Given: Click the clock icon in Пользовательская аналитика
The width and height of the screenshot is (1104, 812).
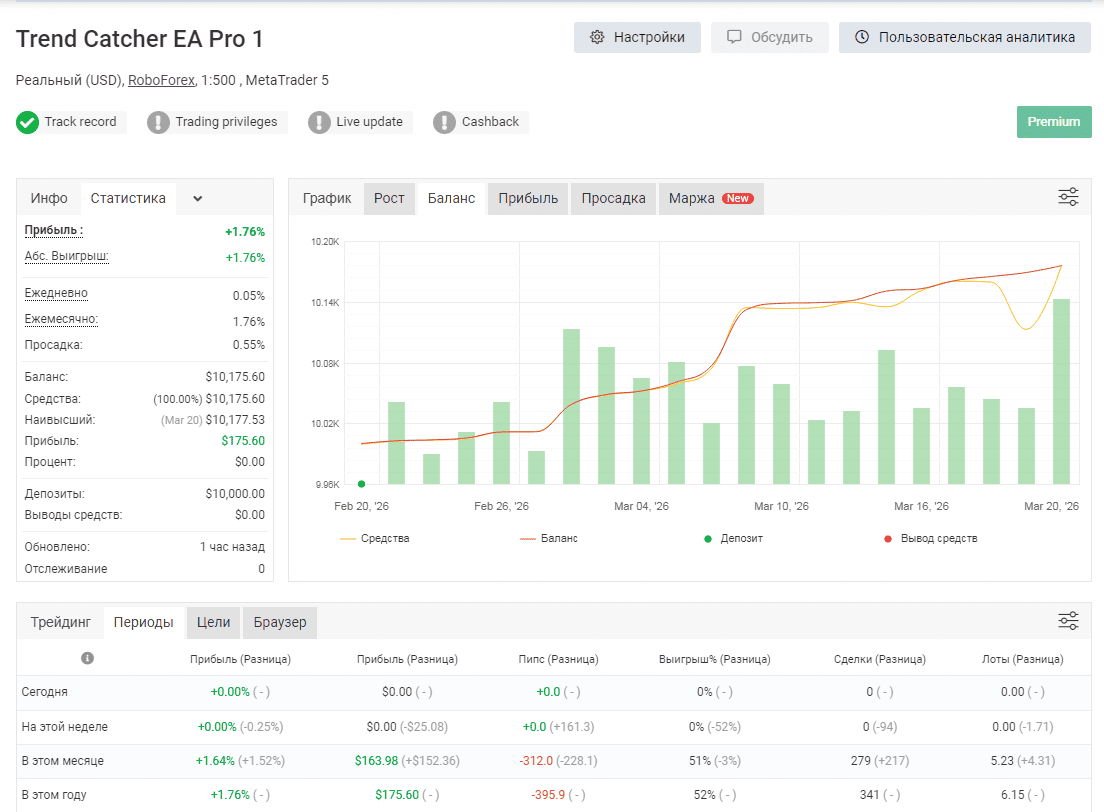Looking at the screenshot, I should (x=862, y=37).
